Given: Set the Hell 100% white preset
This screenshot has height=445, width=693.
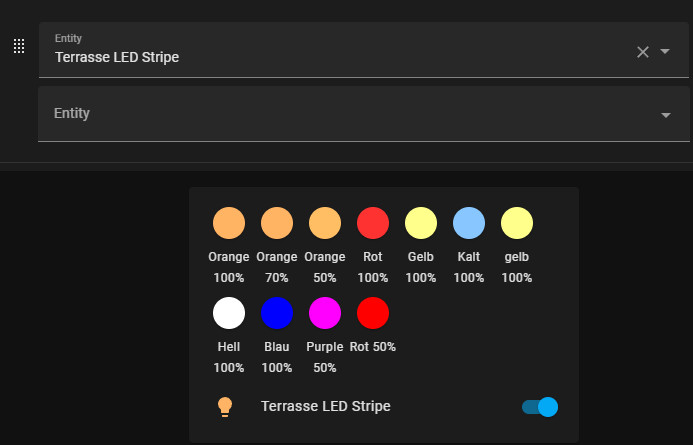Looking at the screenshot, I should (229, 313).
